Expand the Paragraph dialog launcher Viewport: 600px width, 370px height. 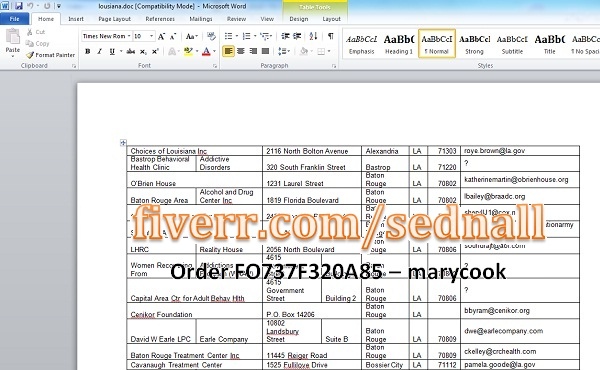point(334,66)
